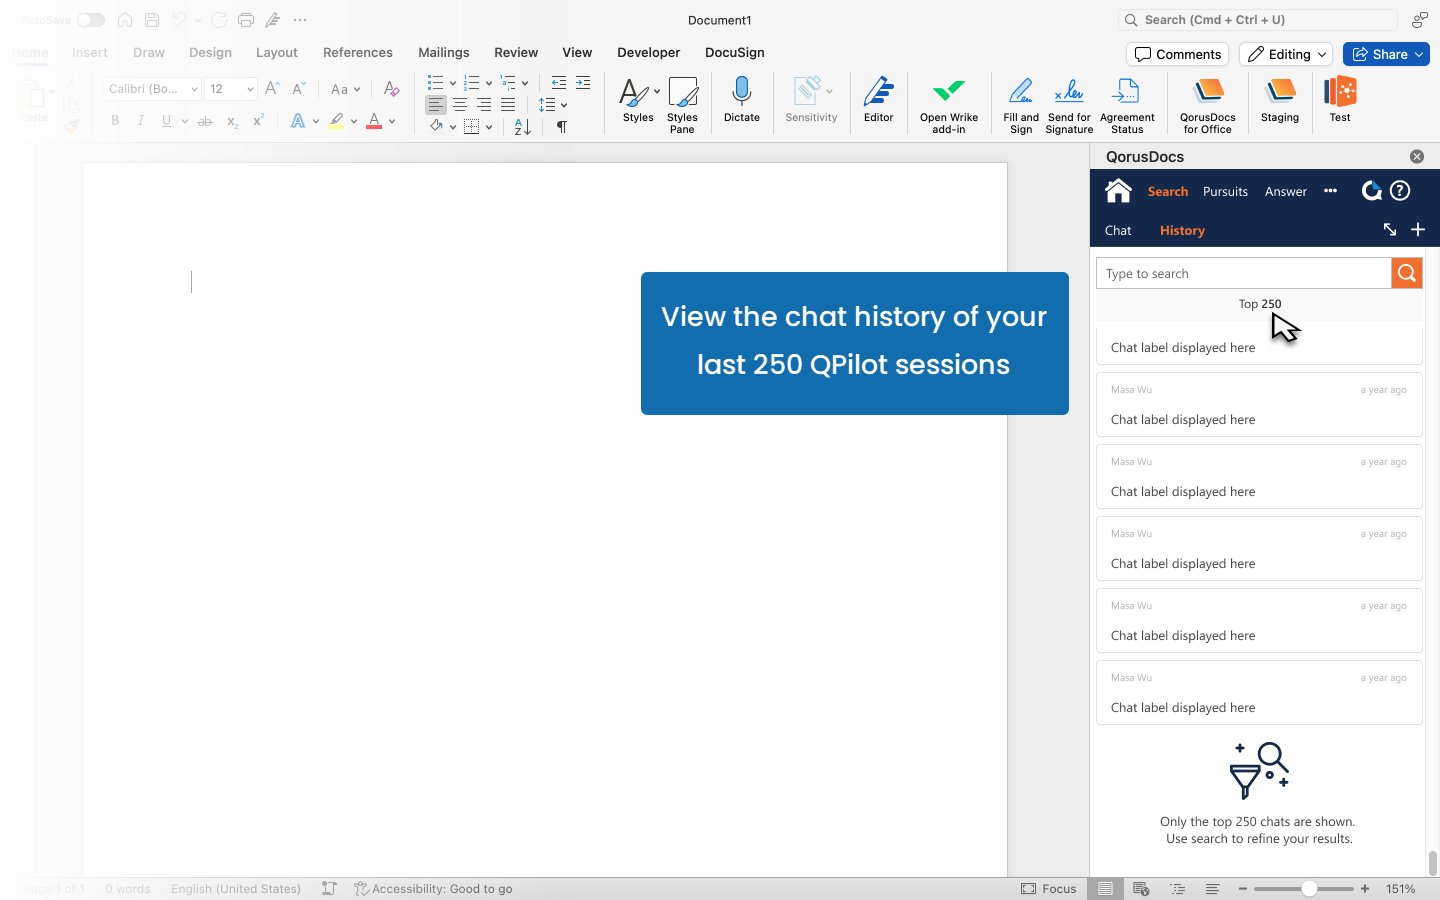Image resolution: width=1440 pixels, height=900 pixels.
Task: Center align the paragraph
Action: pos(460,105)
